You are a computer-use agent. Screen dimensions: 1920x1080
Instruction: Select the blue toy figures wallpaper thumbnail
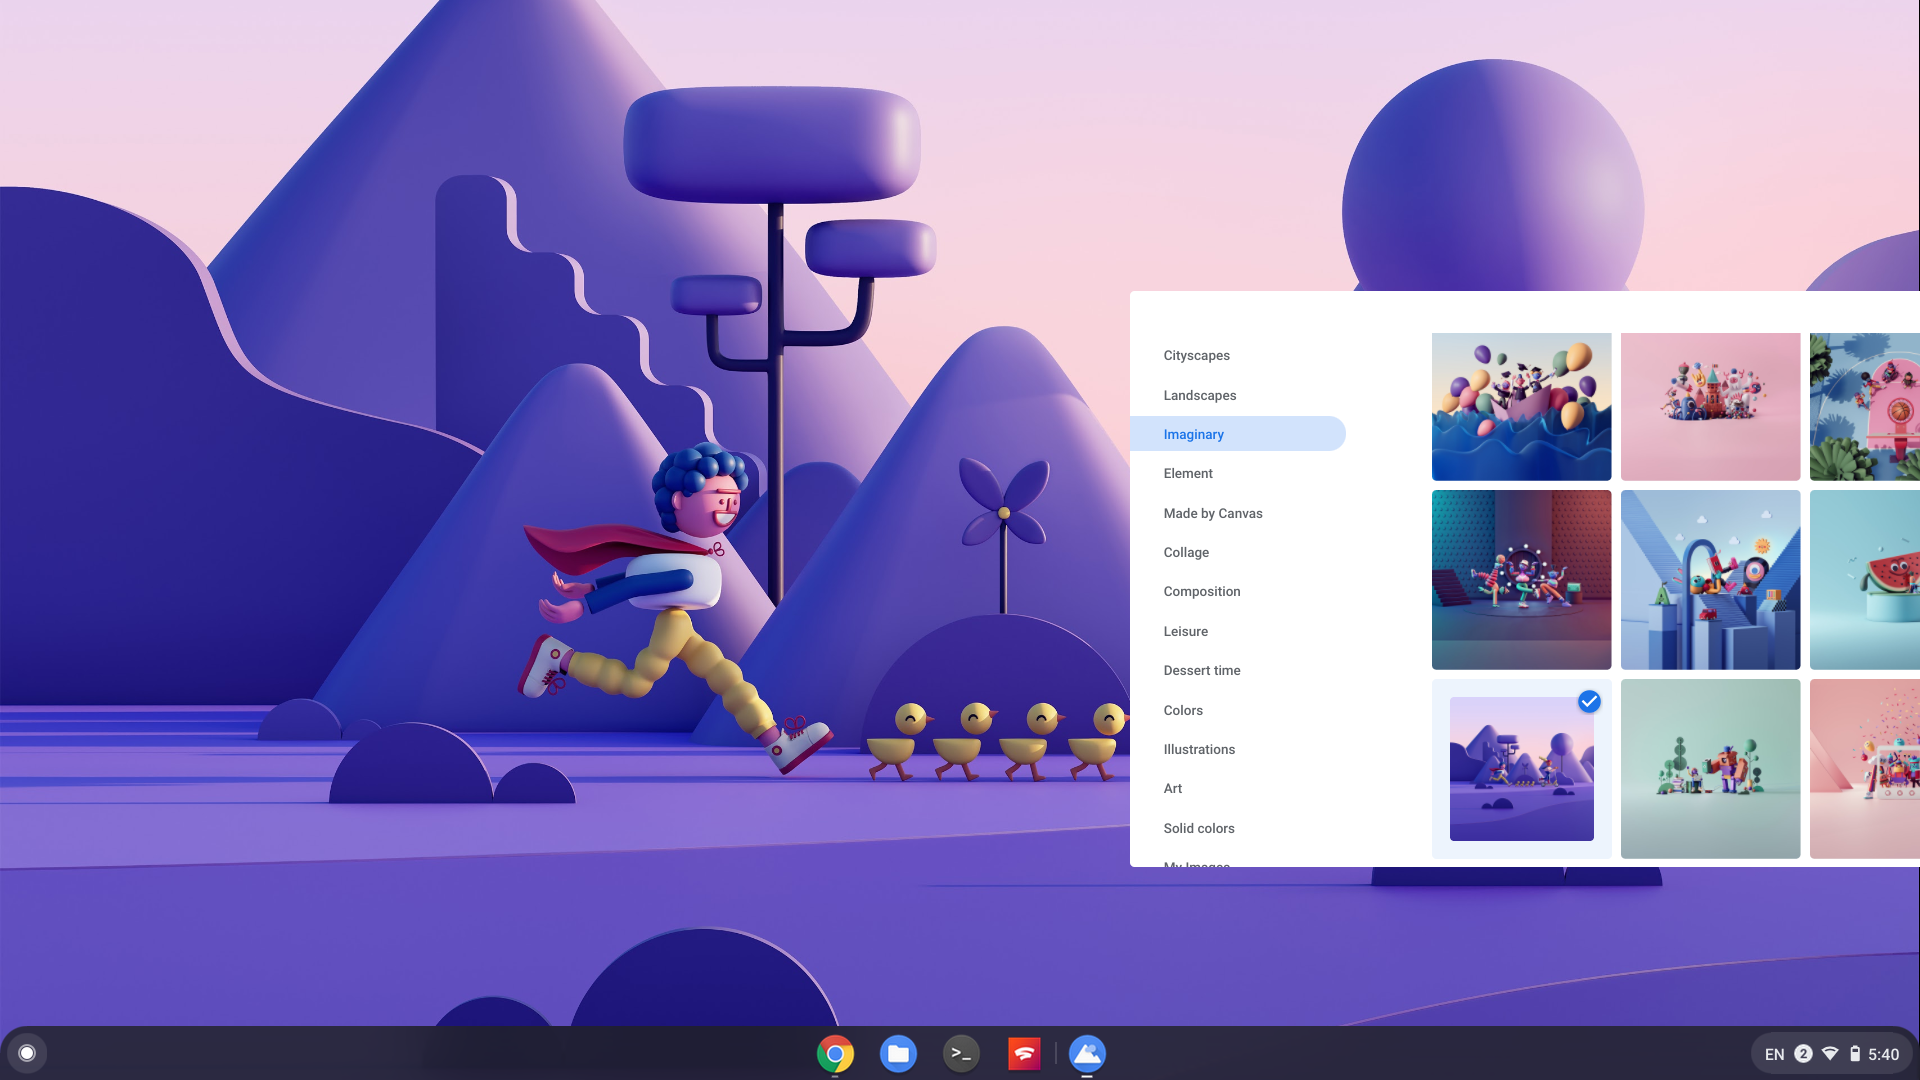[x=1710, y=579]
